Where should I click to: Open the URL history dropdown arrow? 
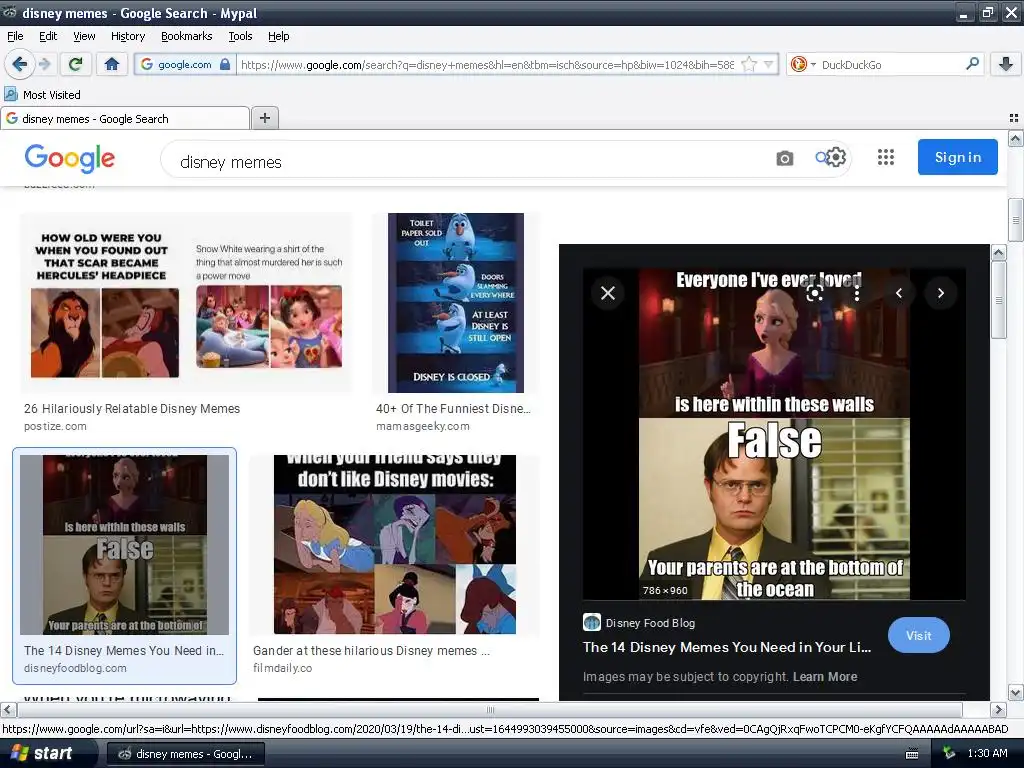click(x=769, y=64)
